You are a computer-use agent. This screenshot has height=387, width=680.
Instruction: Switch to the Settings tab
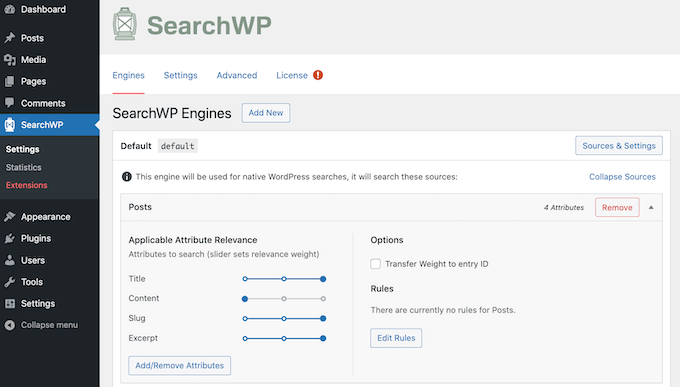[180, 75]
